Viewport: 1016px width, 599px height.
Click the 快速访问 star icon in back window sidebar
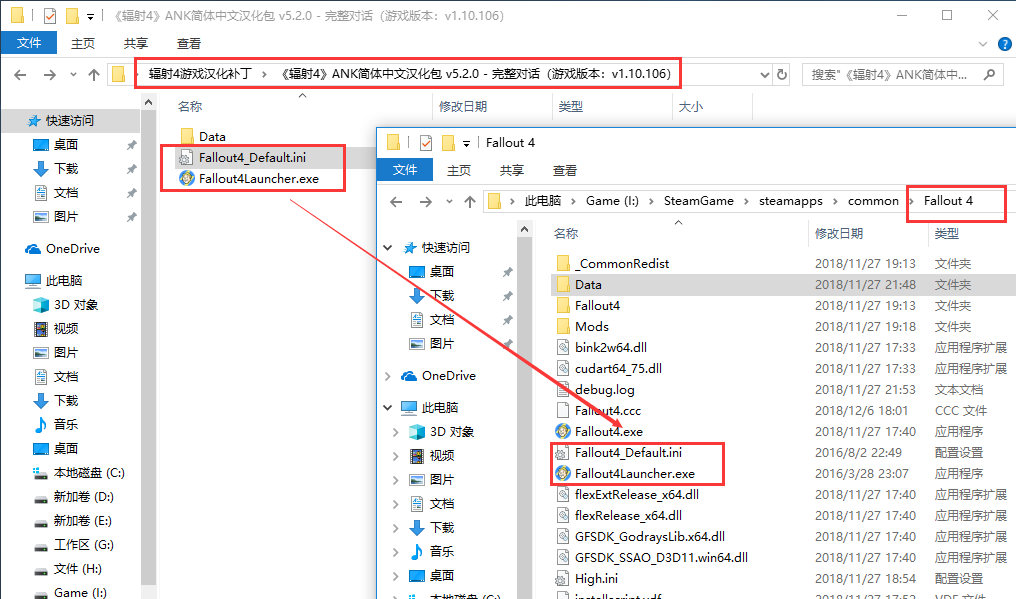(x=34, y=121)
